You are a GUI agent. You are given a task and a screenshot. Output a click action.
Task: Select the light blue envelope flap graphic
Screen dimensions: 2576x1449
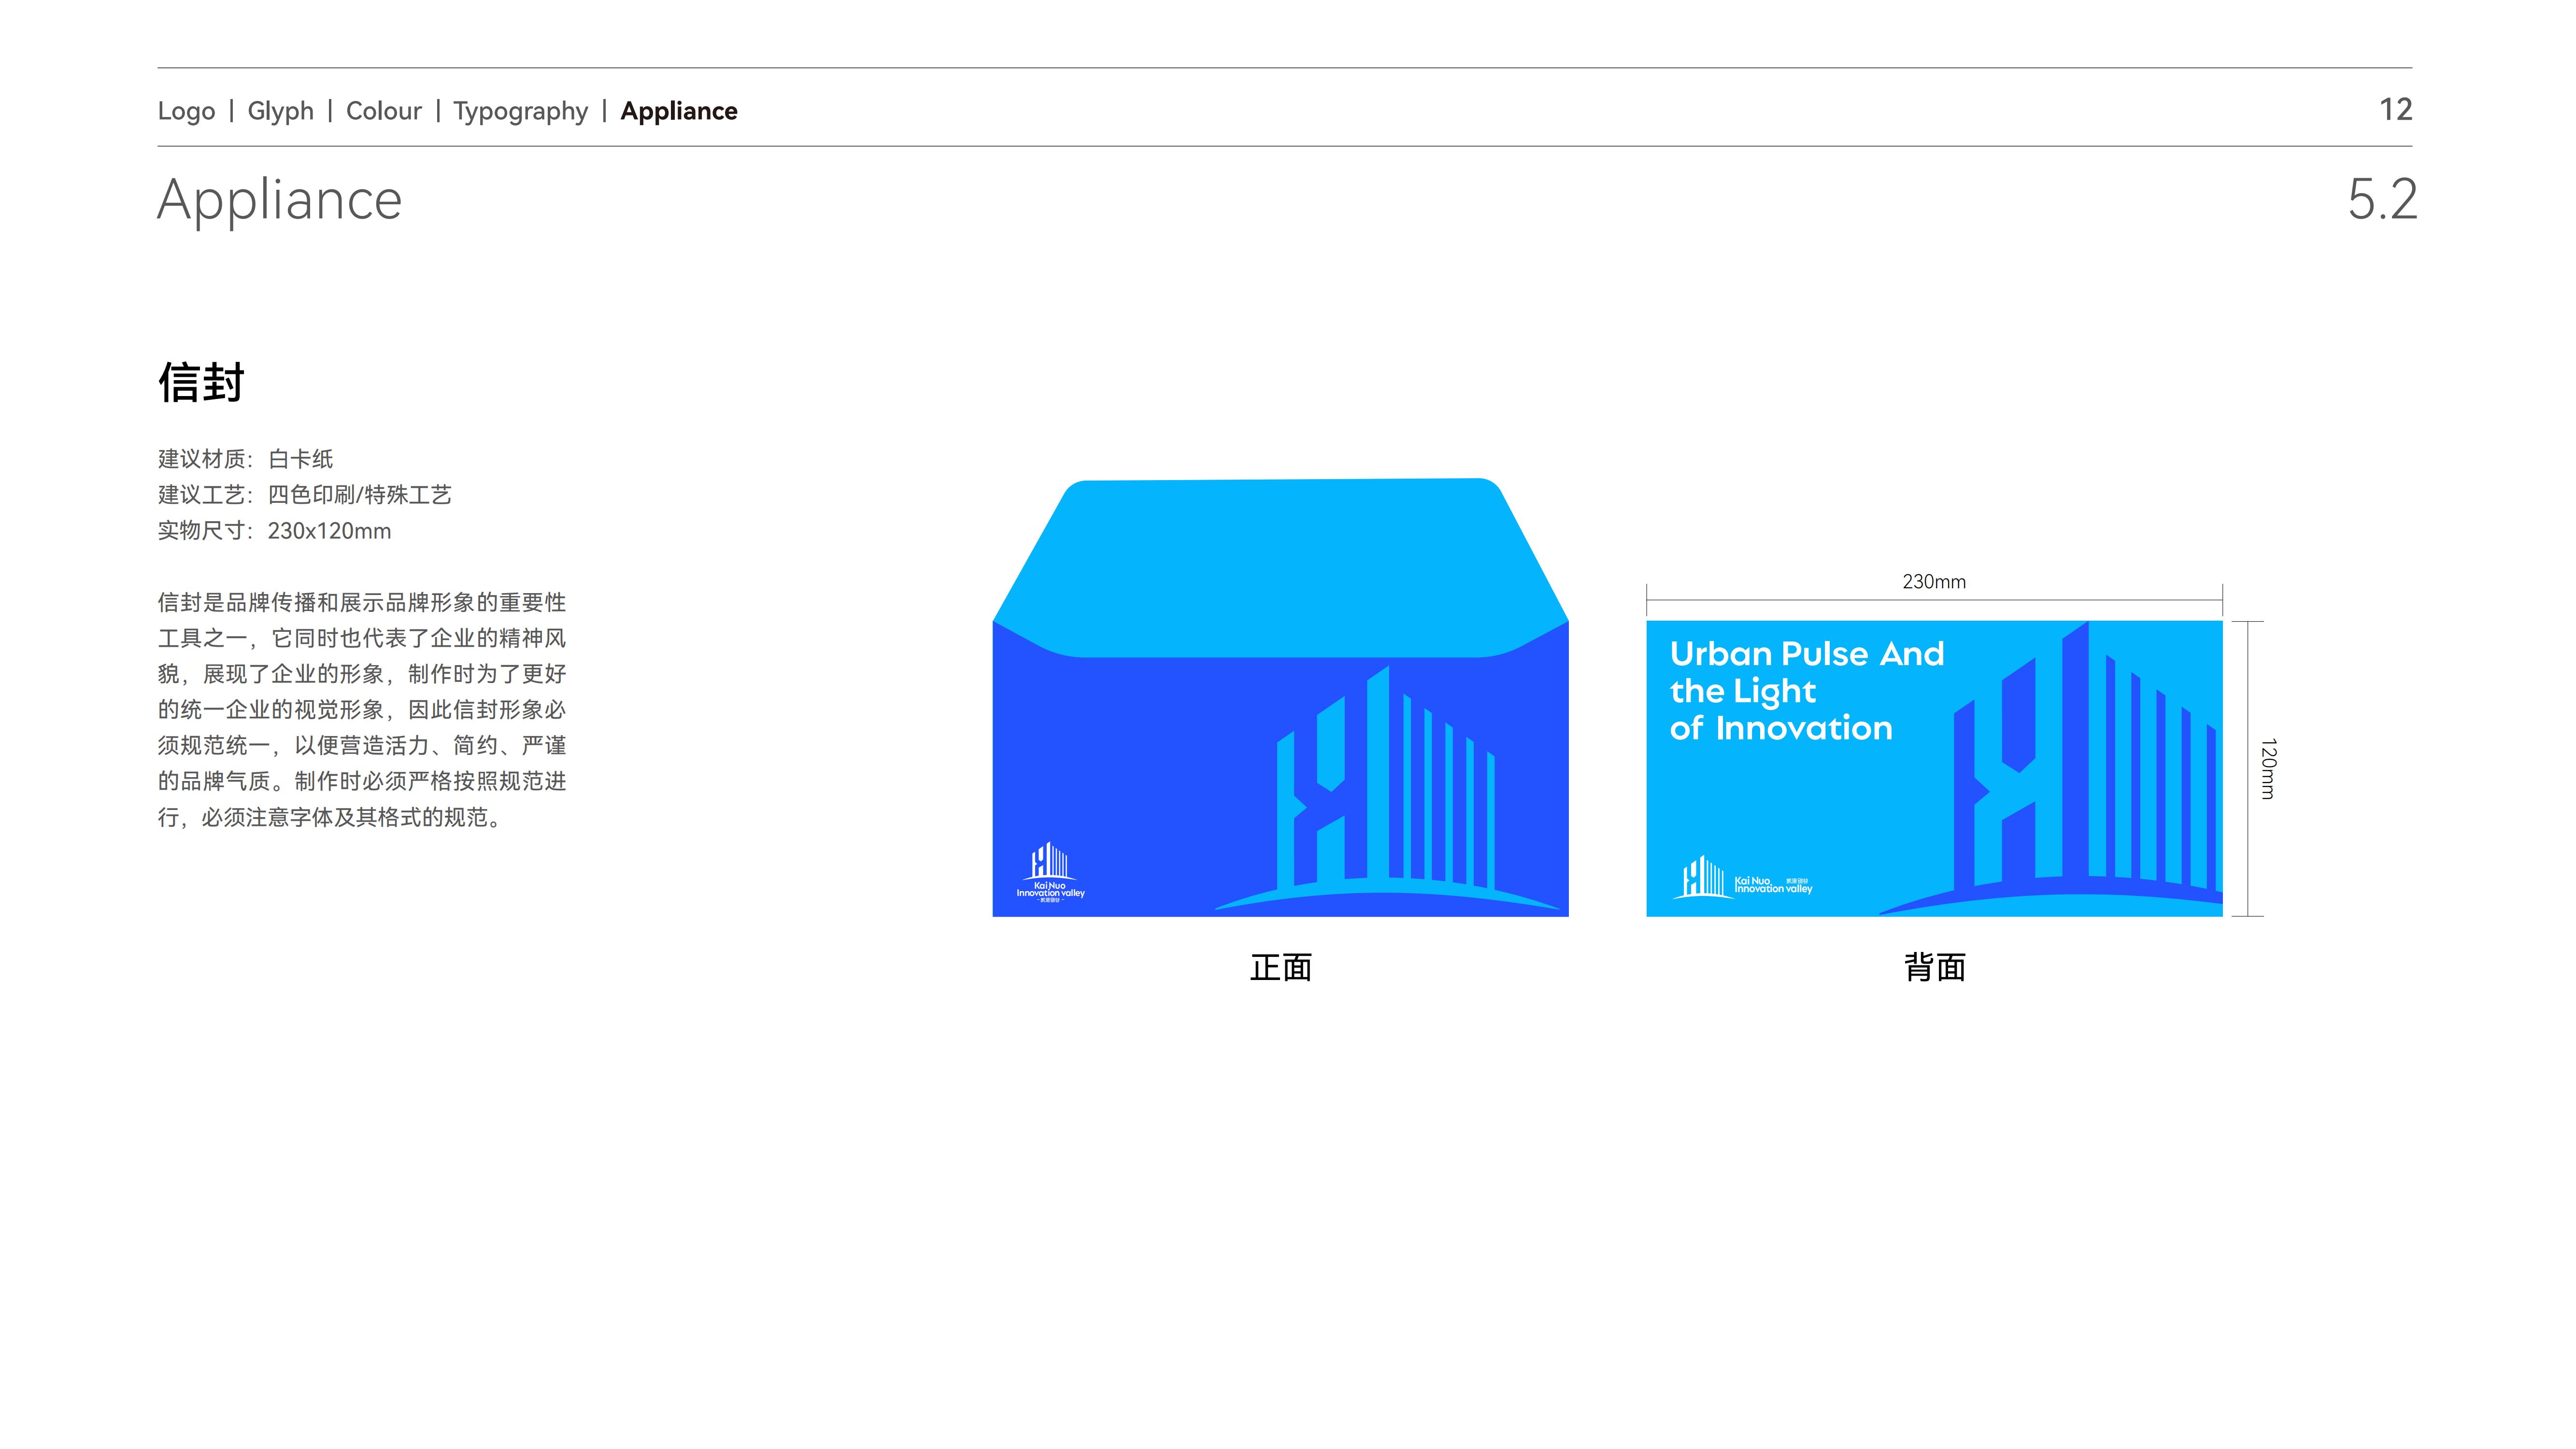click(1280, 550)
